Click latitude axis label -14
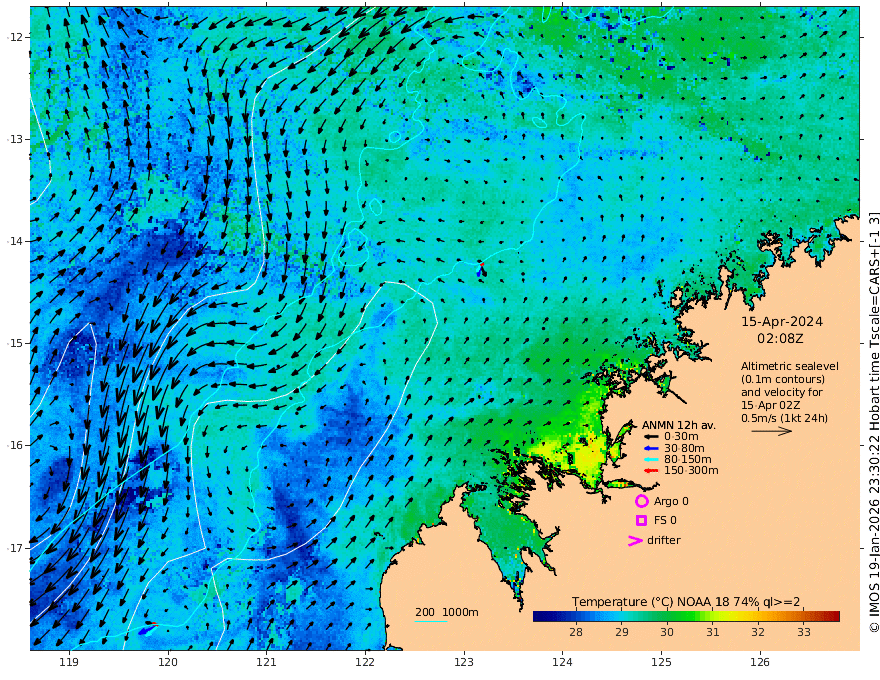Viewport: 880px width, 680px height. (15, 241)
